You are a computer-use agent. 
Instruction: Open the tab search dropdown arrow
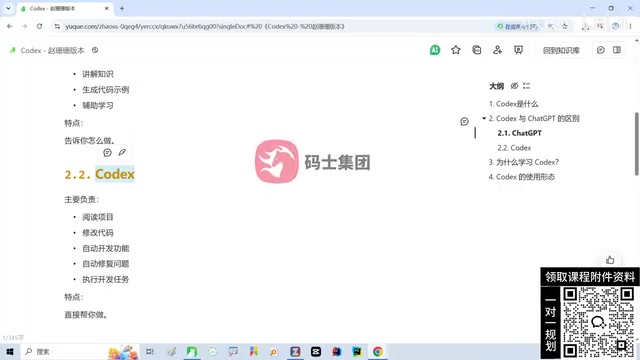8,9
